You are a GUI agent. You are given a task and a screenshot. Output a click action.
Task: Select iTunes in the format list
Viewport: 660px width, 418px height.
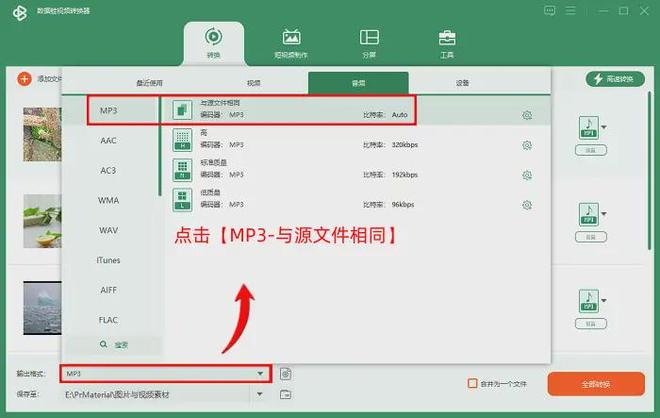point(108,260)
